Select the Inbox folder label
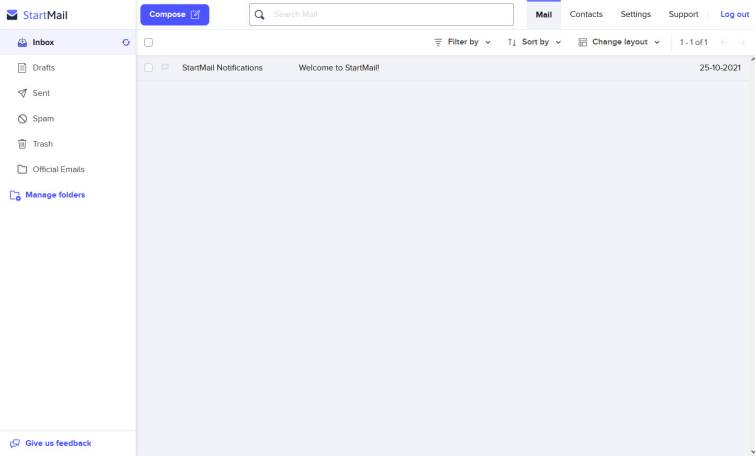 (x=43, y=42)
